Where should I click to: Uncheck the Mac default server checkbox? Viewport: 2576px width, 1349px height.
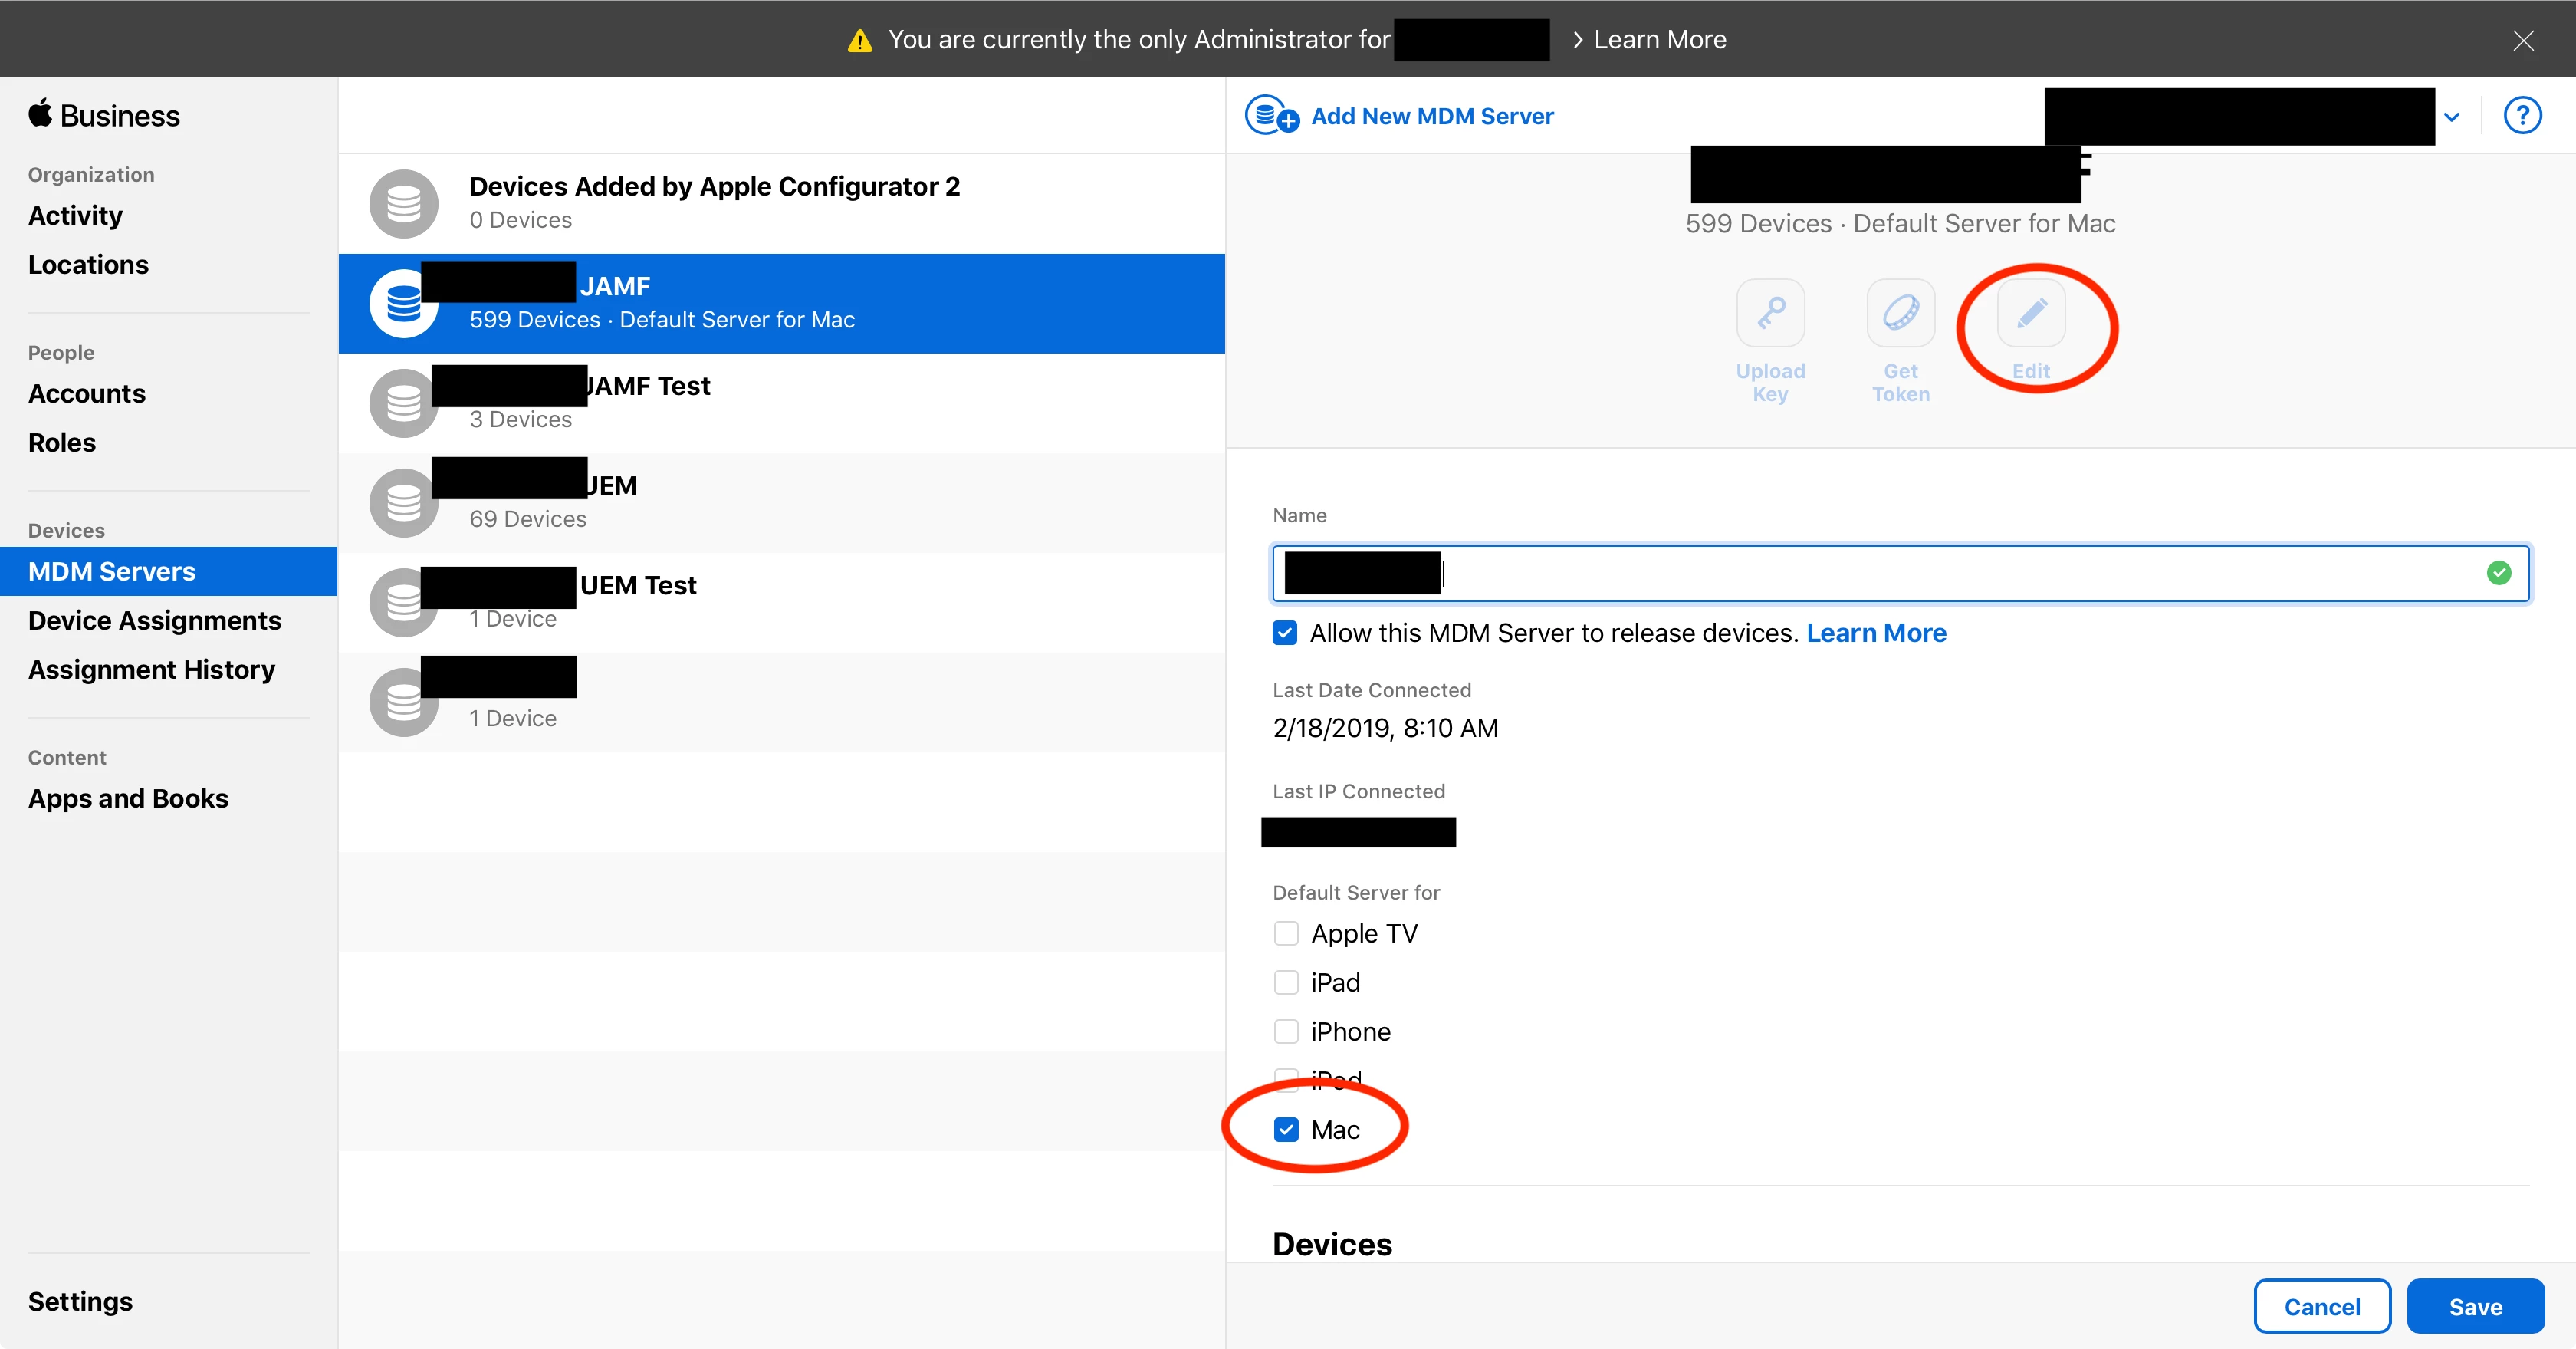pyautogui.click(x=1286, y=1130)
